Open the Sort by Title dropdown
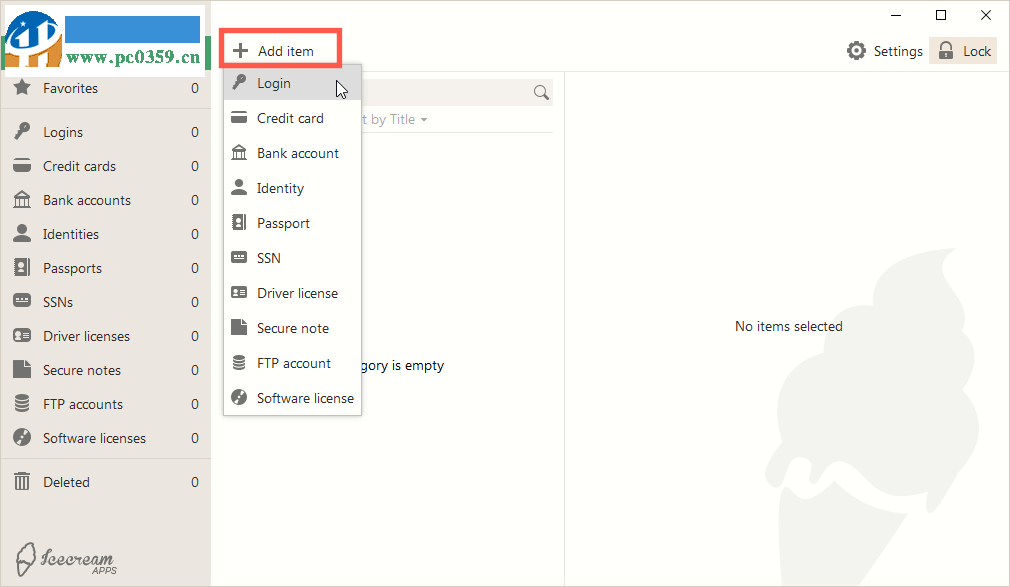Image resolution: width=1010 pixels, height=587 pixels. 394,119
